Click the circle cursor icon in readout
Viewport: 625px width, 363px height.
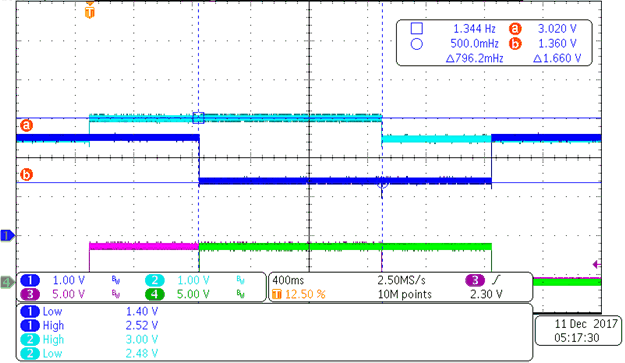click(x=417, y=44)
